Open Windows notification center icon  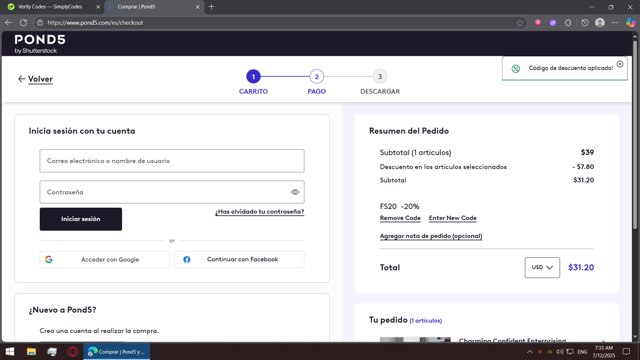[626, 351]
